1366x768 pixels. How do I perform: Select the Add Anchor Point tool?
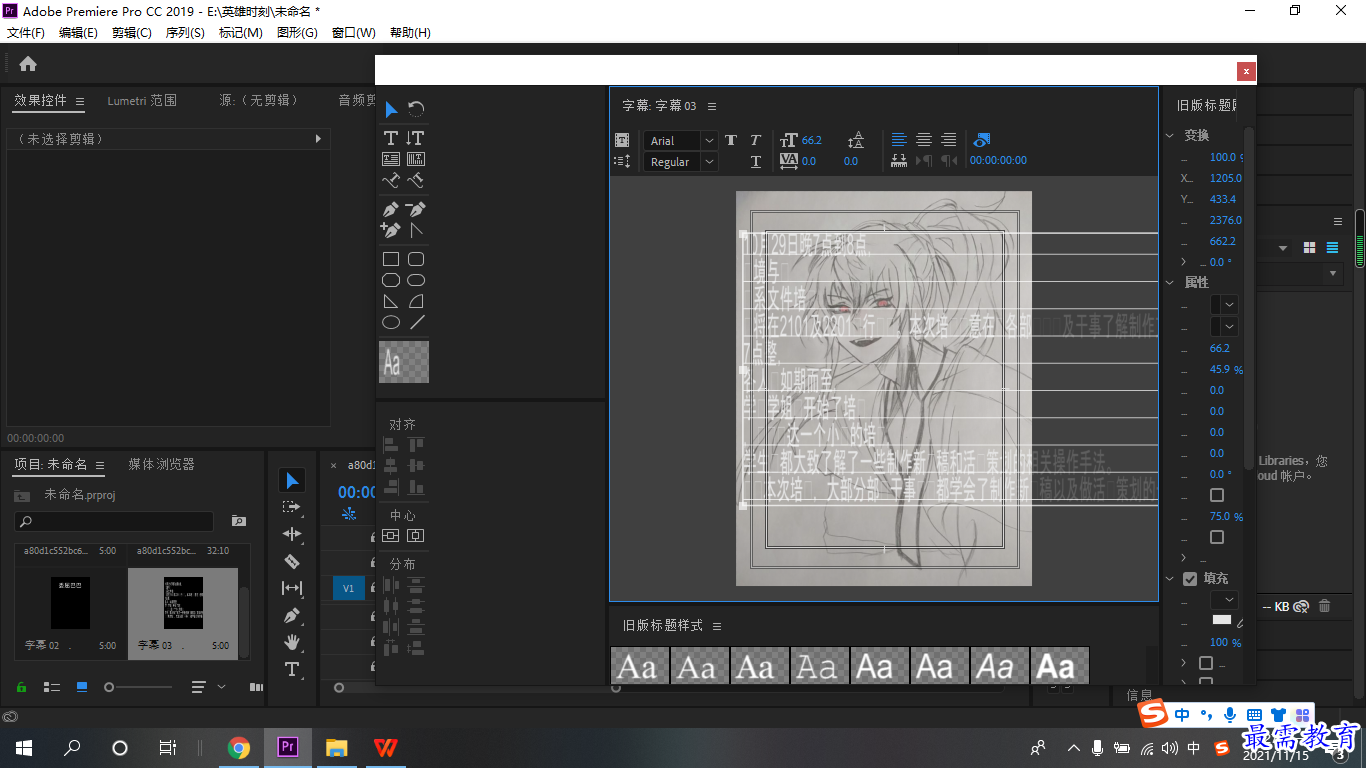pyautogui.click(x=391, y=230)
